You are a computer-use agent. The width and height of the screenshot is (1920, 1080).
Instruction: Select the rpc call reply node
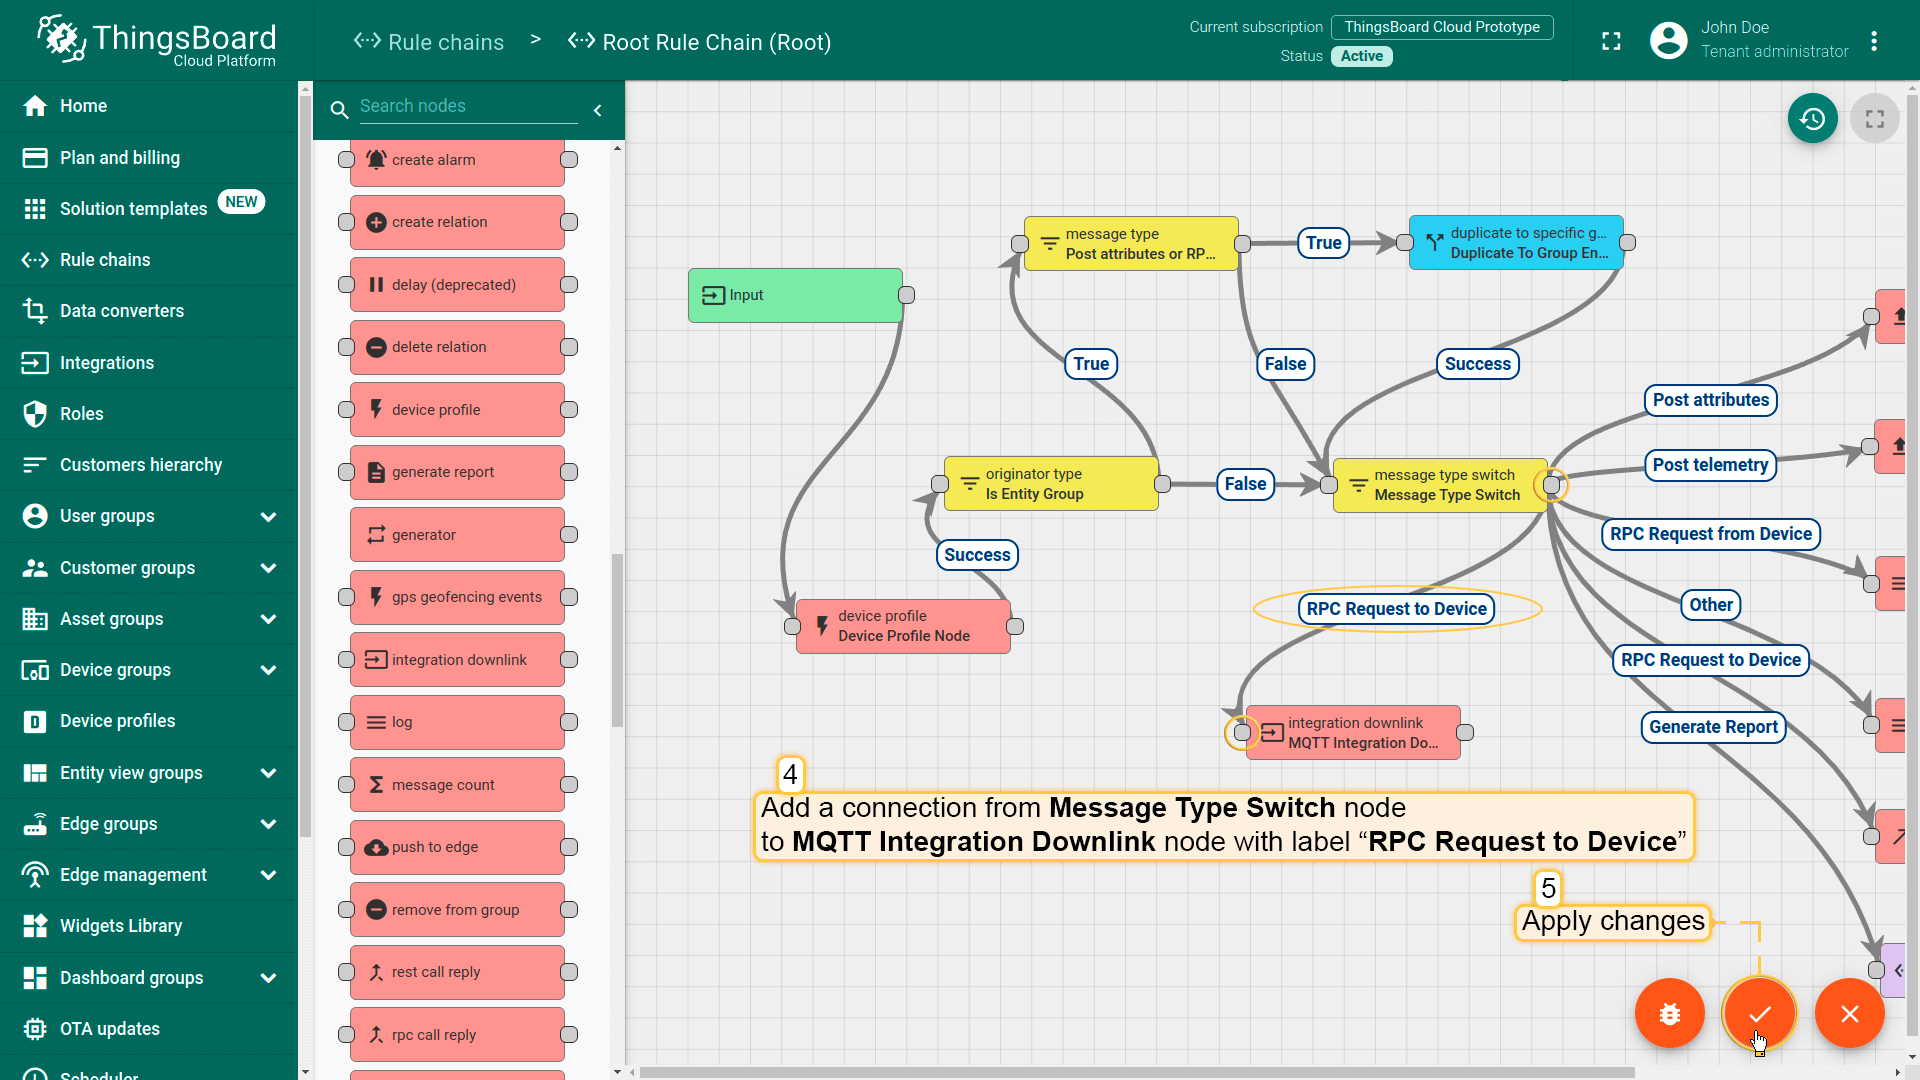pyautogui.click(x=457, y=1035)
